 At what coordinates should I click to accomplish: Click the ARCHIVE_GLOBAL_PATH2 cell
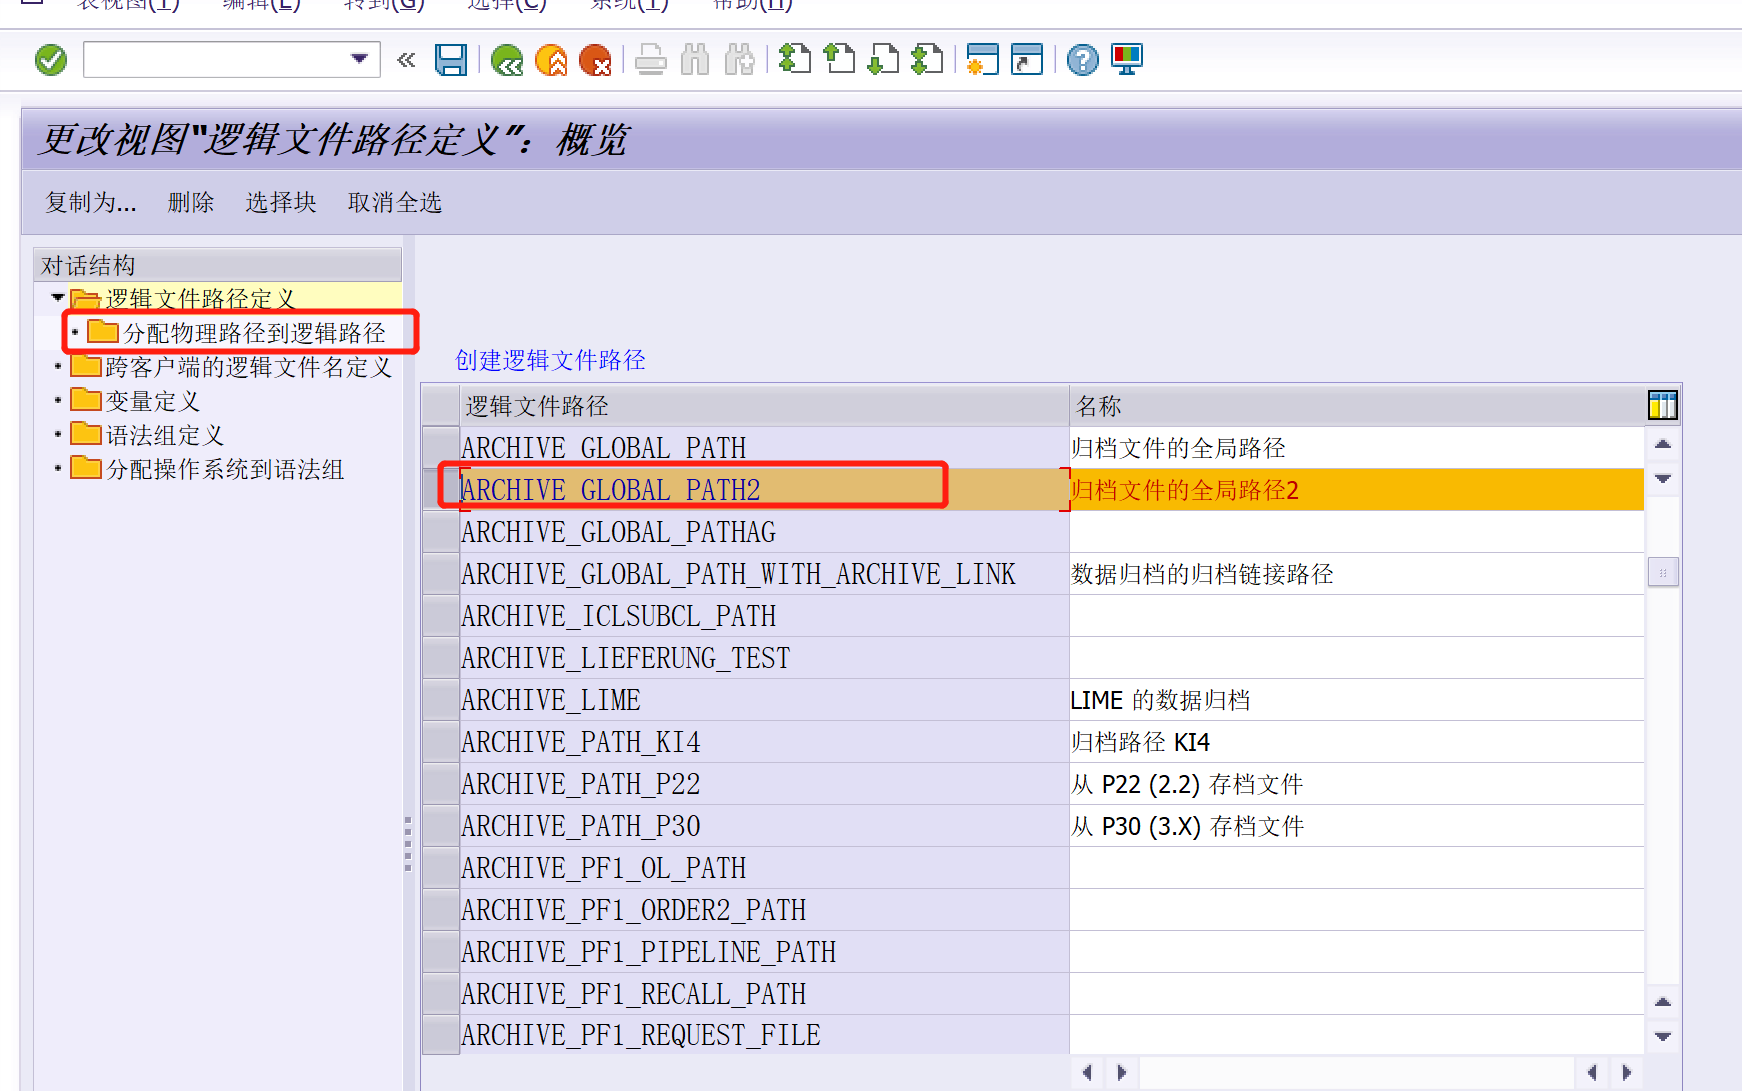pyautogui.click(x=764, y=490)
